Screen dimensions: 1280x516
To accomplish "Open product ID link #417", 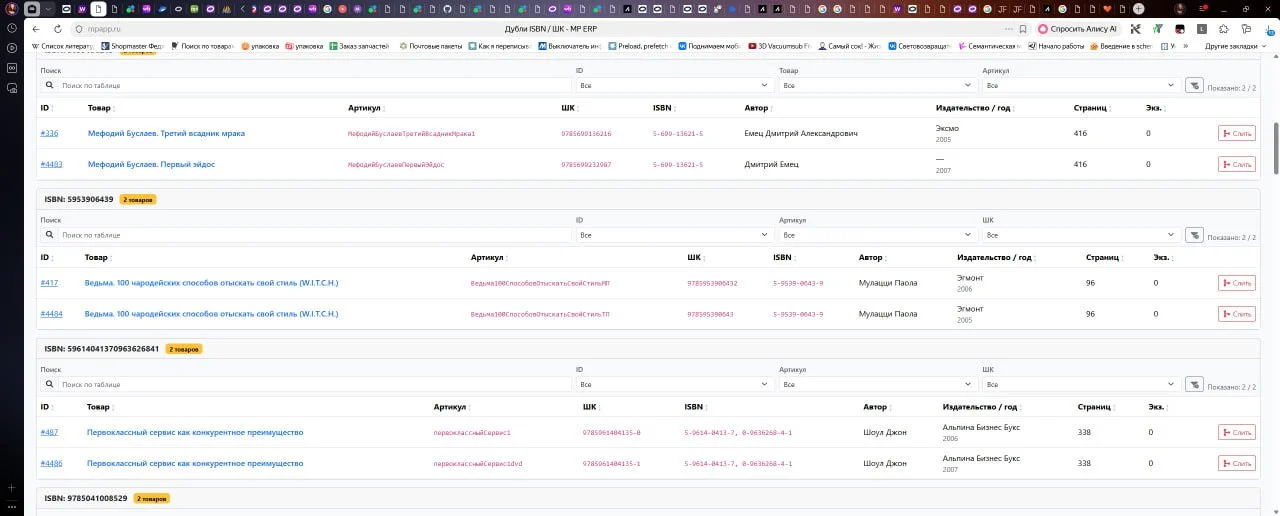I will click(49, 283).
